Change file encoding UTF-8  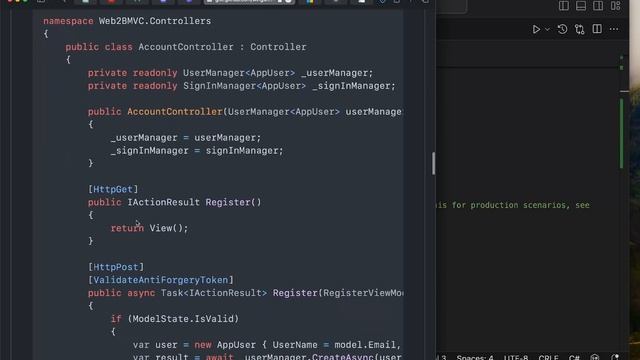click(x=516, y=358)
